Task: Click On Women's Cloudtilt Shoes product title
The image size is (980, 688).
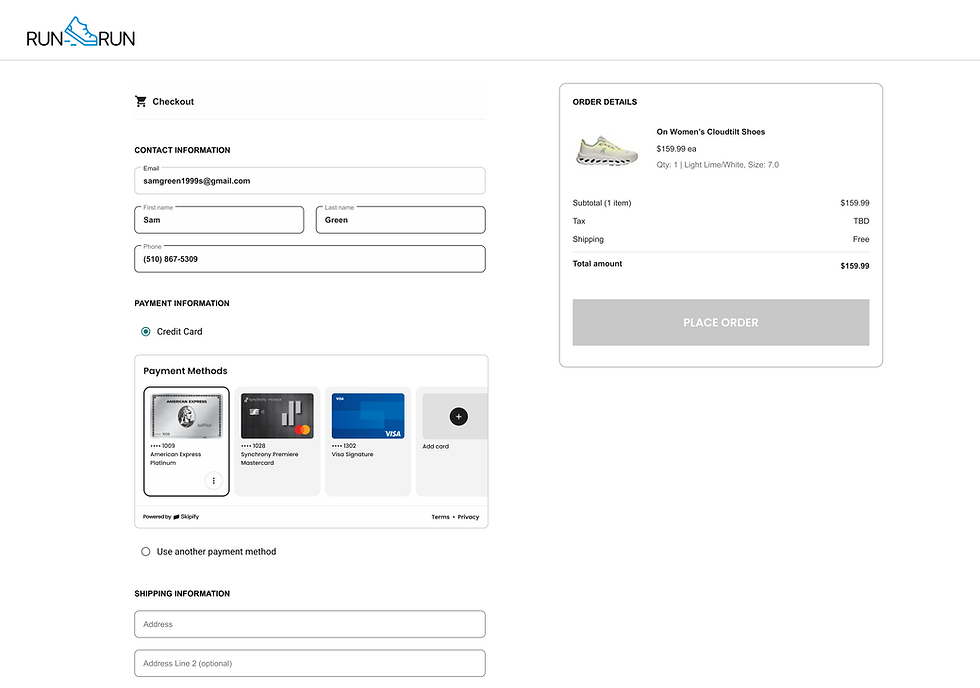Action: [711, 132]
